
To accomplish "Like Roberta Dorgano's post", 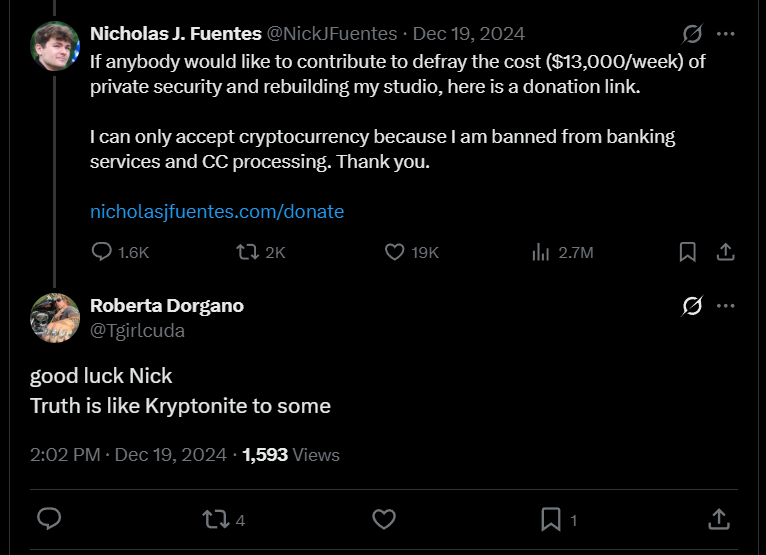I will 384,519.
